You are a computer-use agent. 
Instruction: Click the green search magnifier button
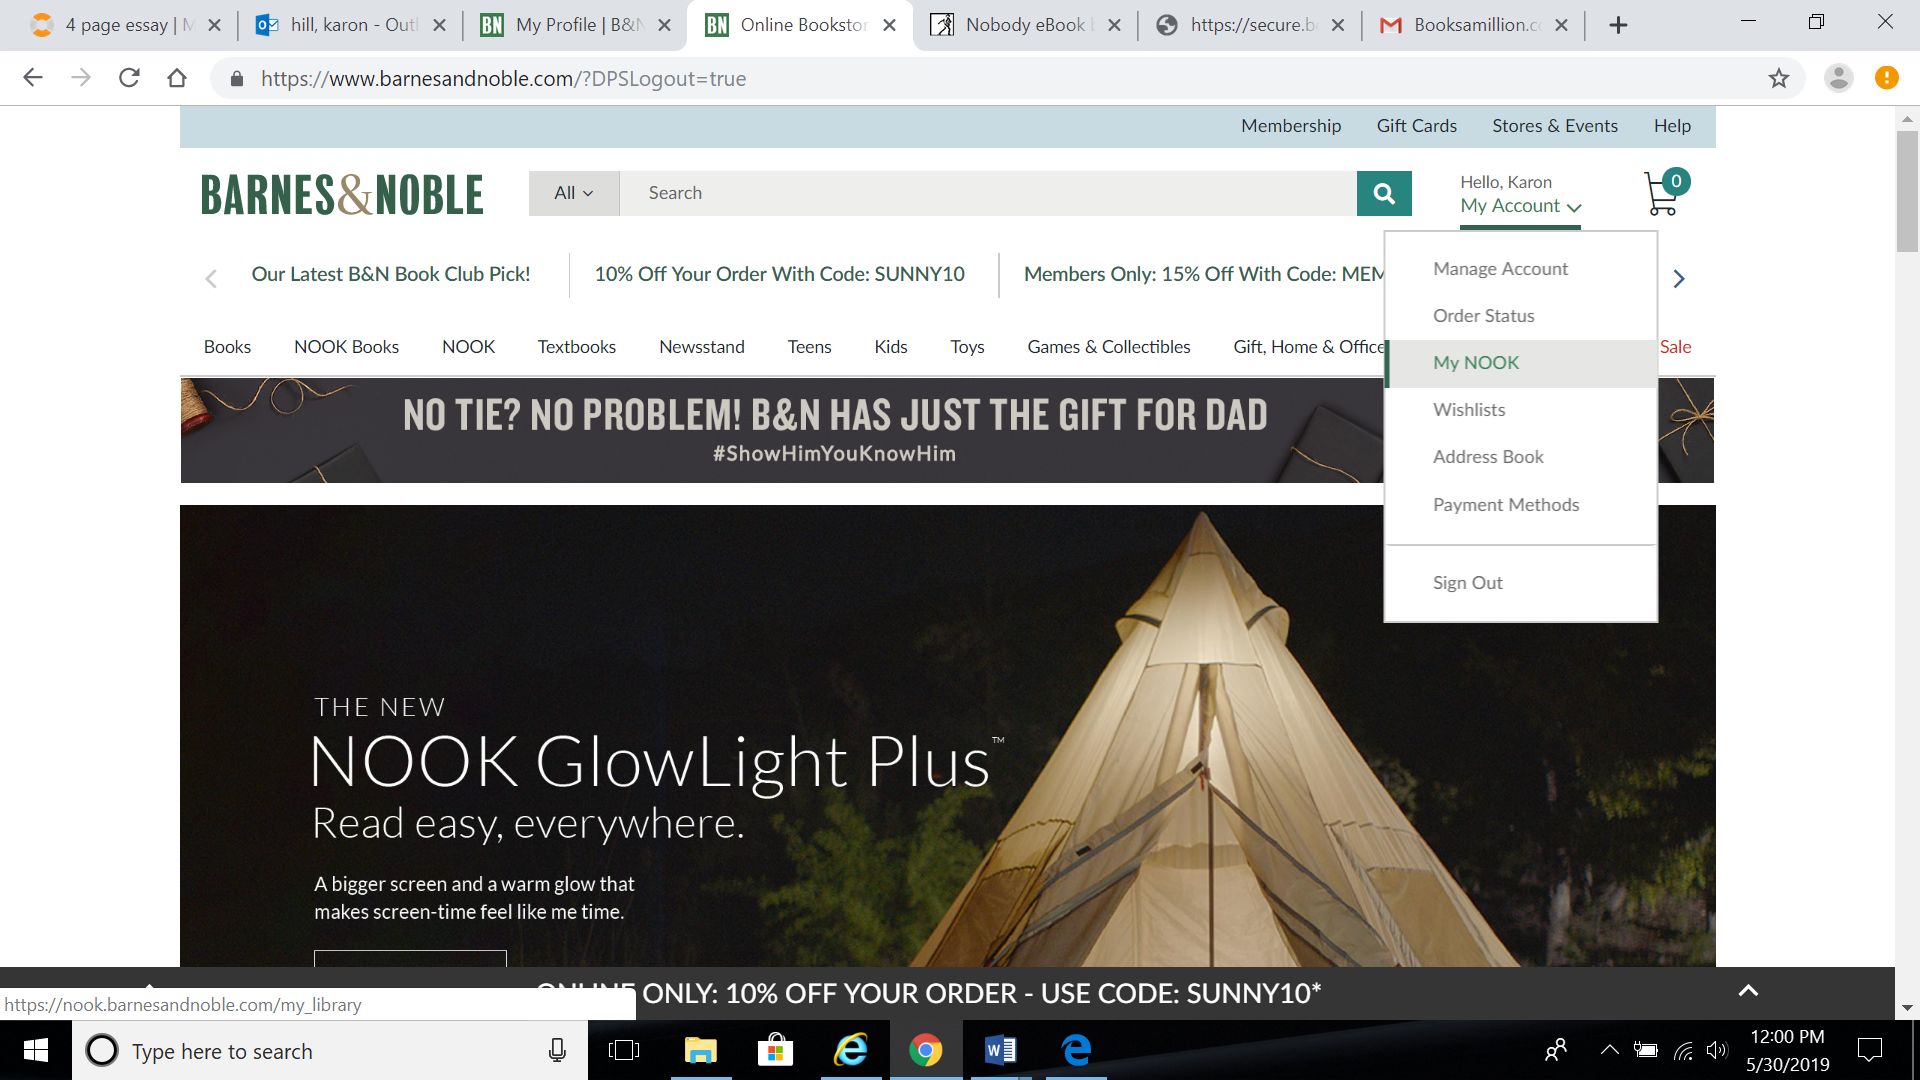[x=1384, y=193]
